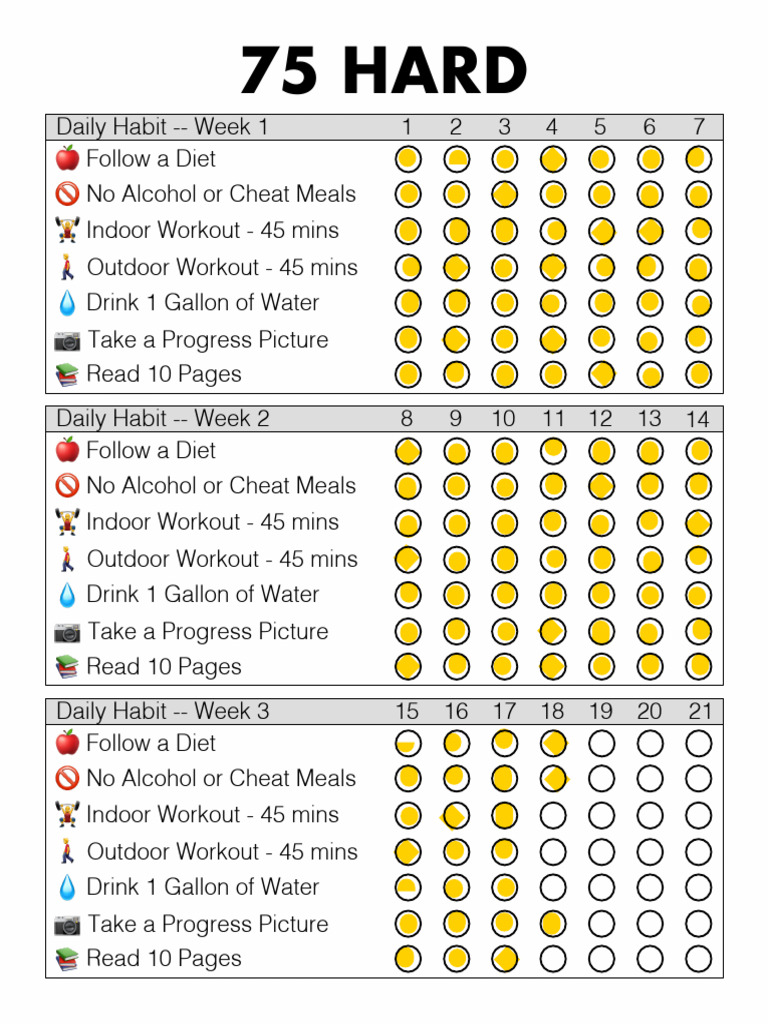Click the camera icon in Week 1

click(67, 340)
